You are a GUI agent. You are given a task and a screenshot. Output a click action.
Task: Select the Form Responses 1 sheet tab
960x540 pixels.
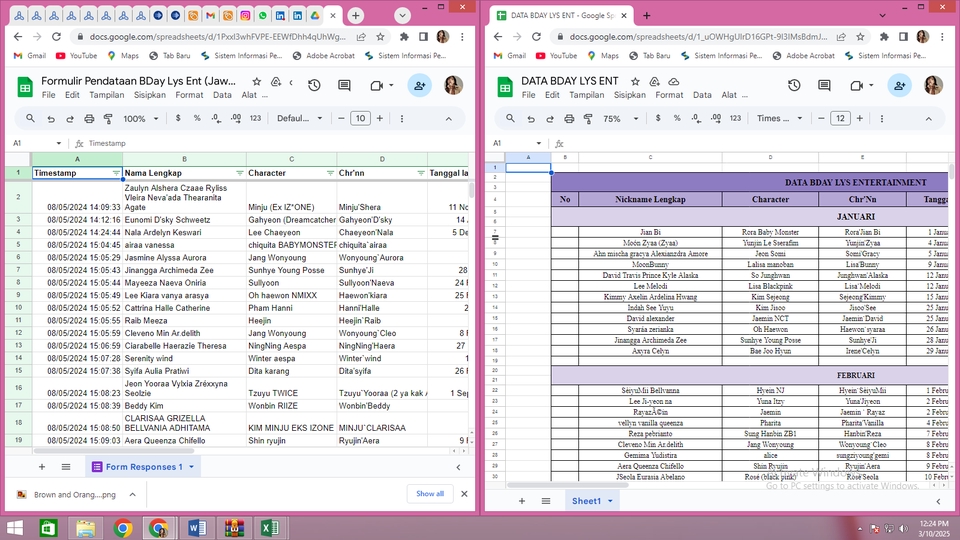coord(144,467)
